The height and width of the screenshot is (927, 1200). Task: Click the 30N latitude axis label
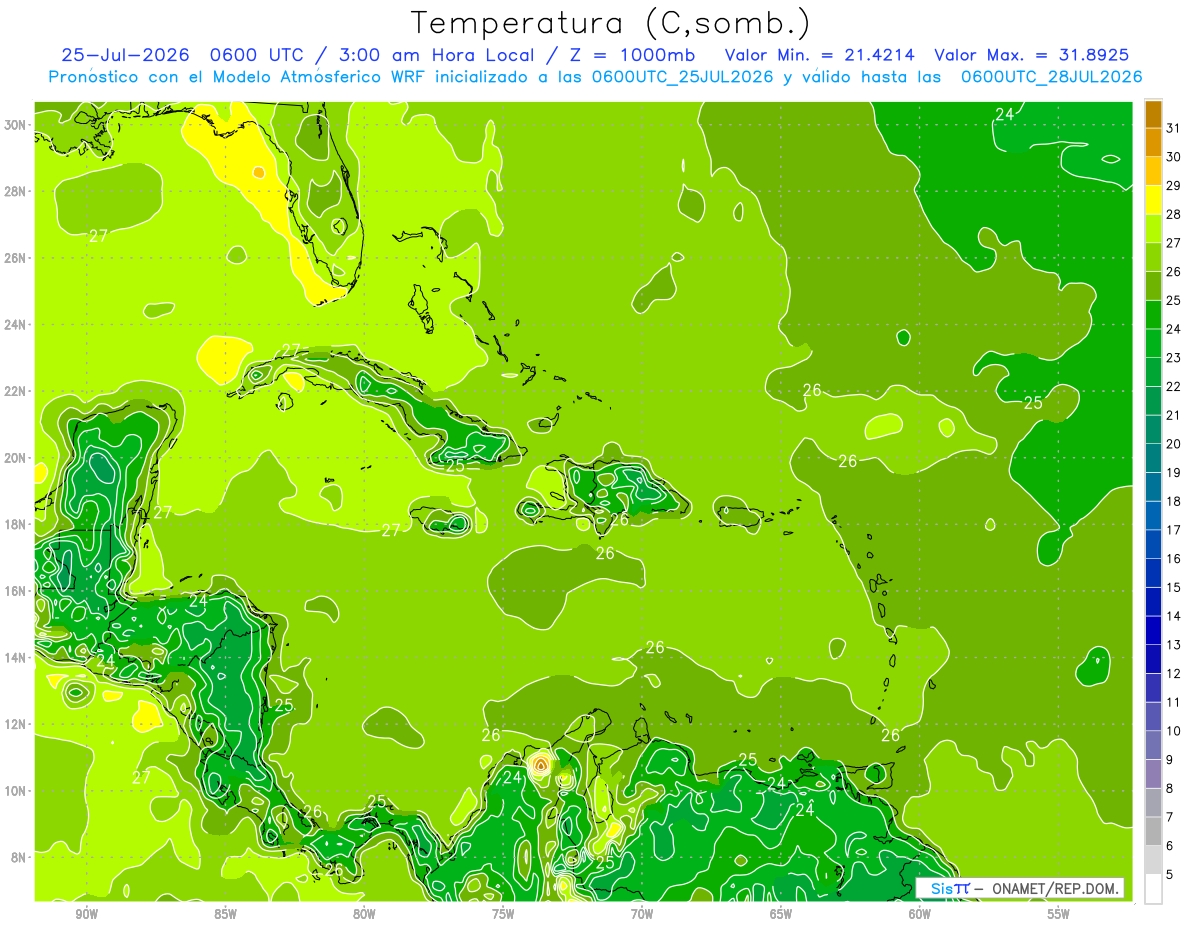(16, 125)
